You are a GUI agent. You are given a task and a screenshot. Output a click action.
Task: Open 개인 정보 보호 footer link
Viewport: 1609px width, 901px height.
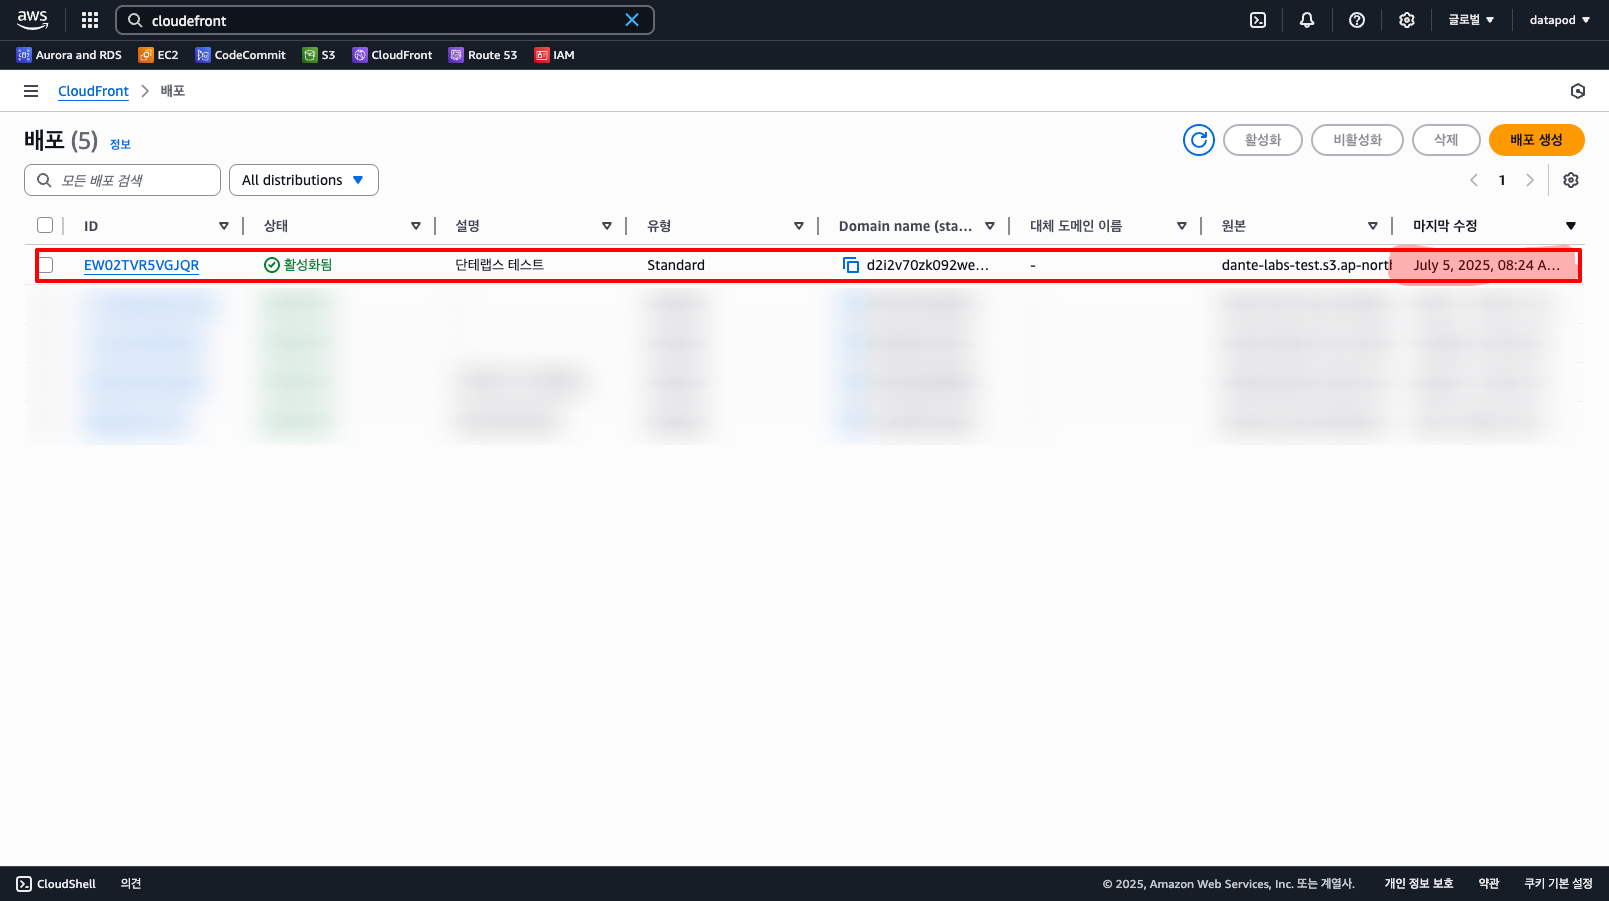point(1419,884)
